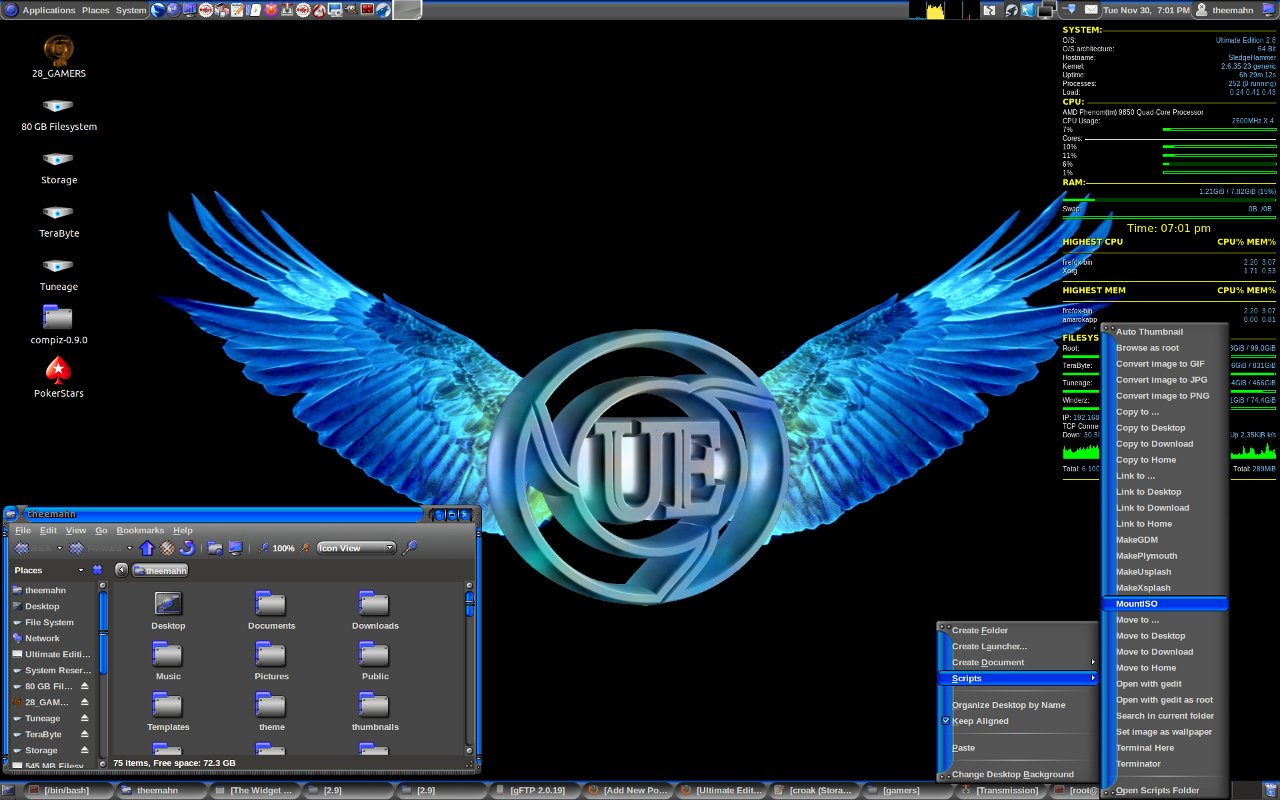Open the thumbnails folder
The width and height of the screenshot is (1280, 800).
[x=375, y=712]
